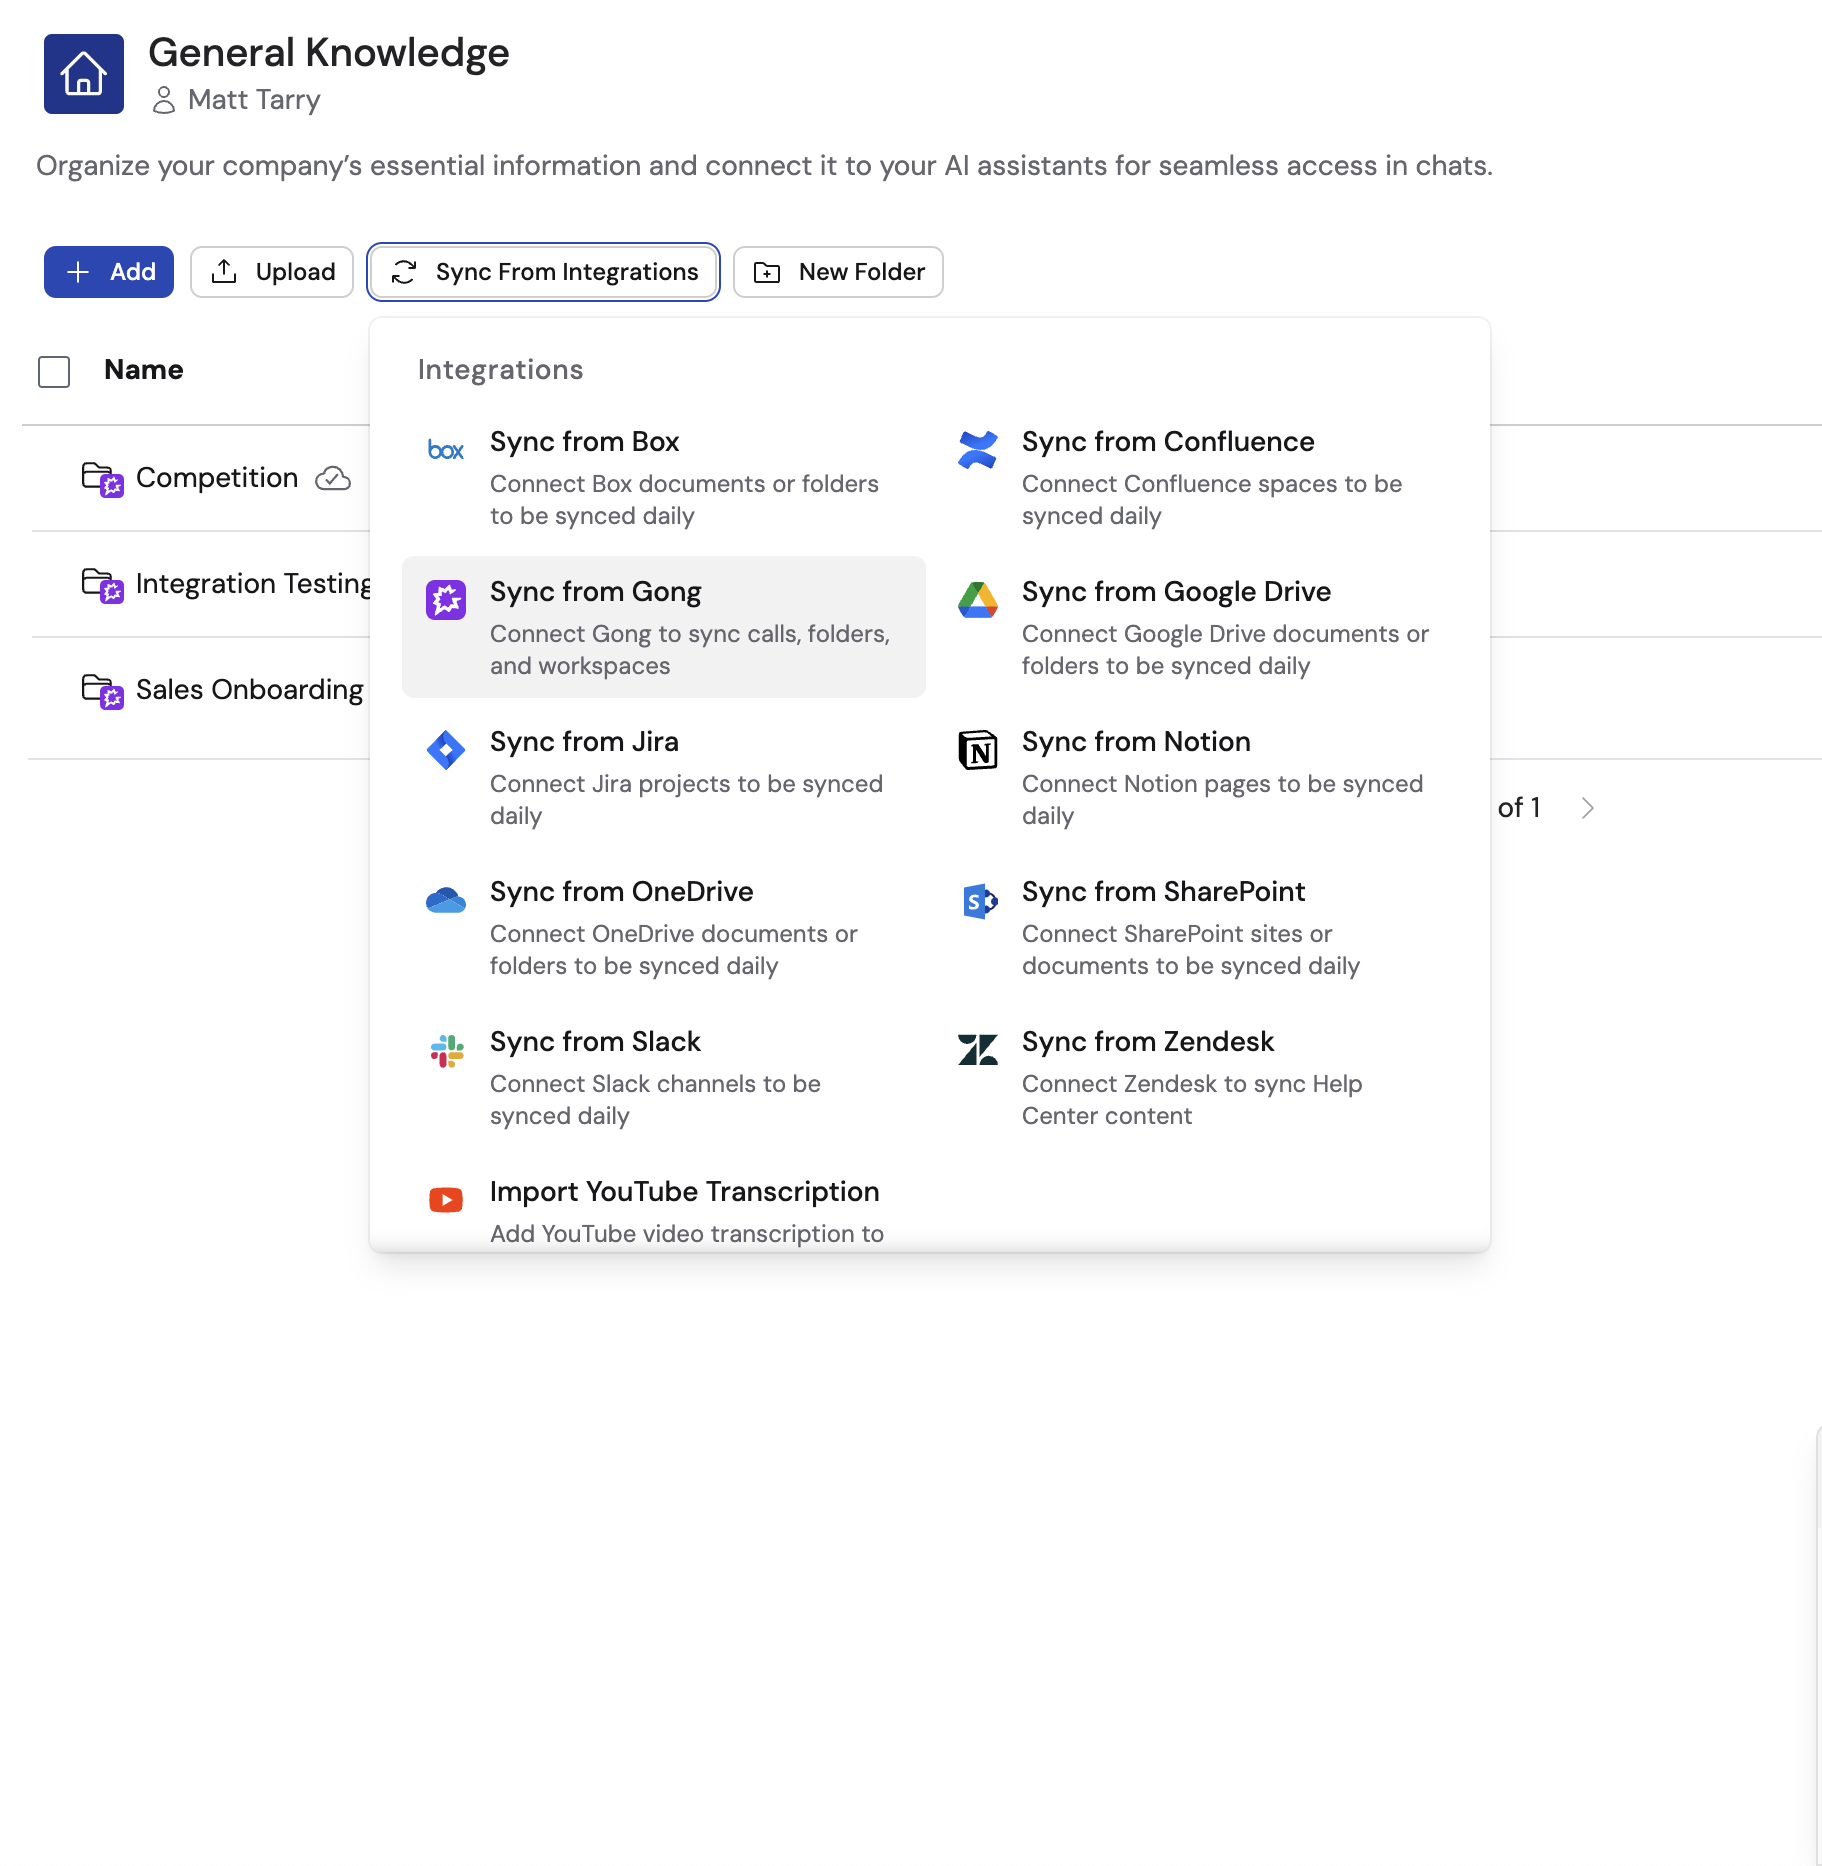Screen dimensions: 1822x1866
Task: Toggle the select-all checkbox next to Name
Action: click(54, 371)
